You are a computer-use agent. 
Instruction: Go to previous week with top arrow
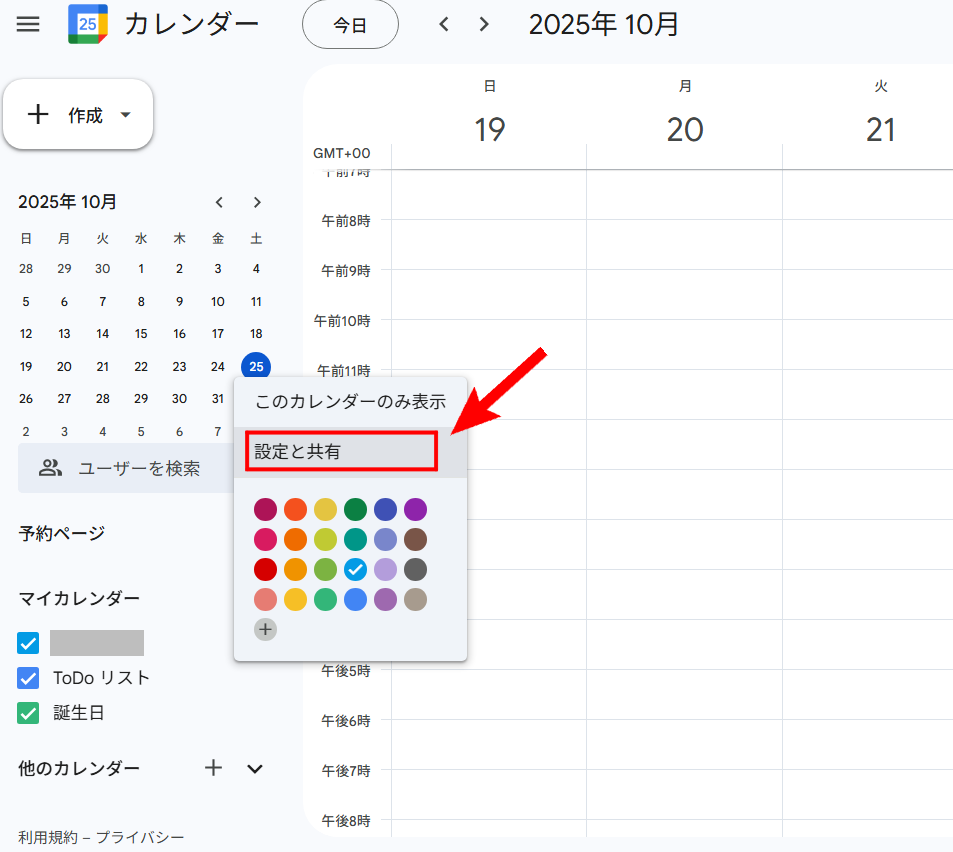445,24
